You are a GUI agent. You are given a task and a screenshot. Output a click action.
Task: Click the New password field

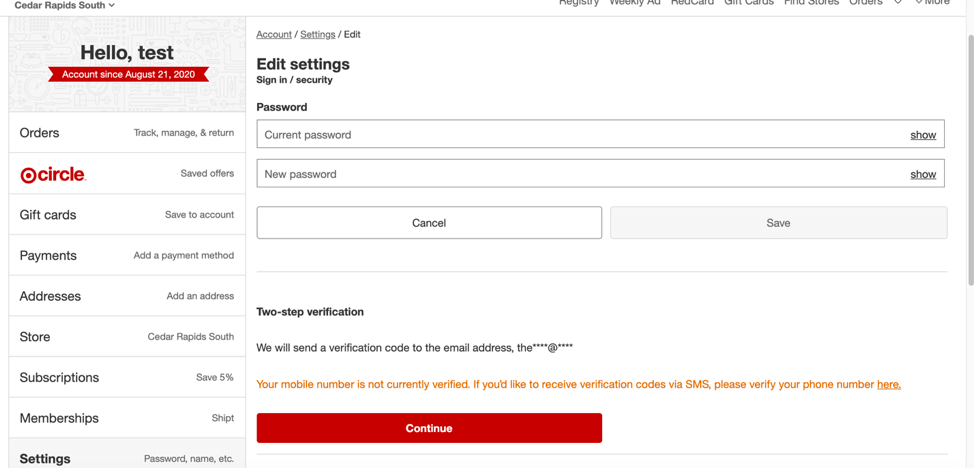tap(580, 174)
